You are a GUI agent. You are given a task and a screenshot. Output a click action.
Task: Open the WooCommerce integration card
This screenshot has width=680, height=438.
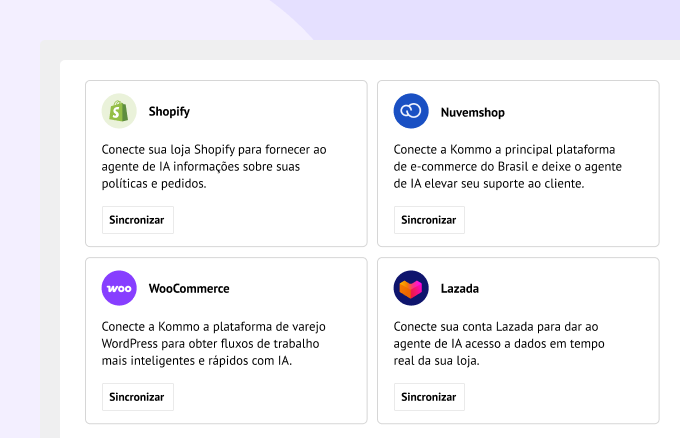click(280, 395)
